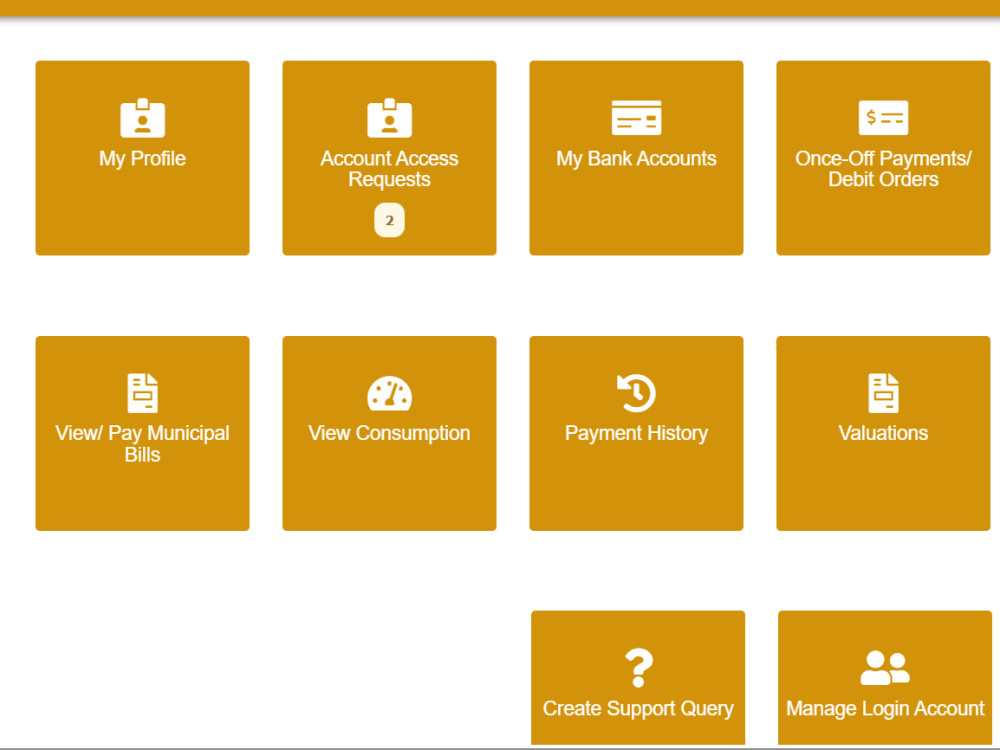
Task: Open Account Access Requests label
Action: coord(389,169)
